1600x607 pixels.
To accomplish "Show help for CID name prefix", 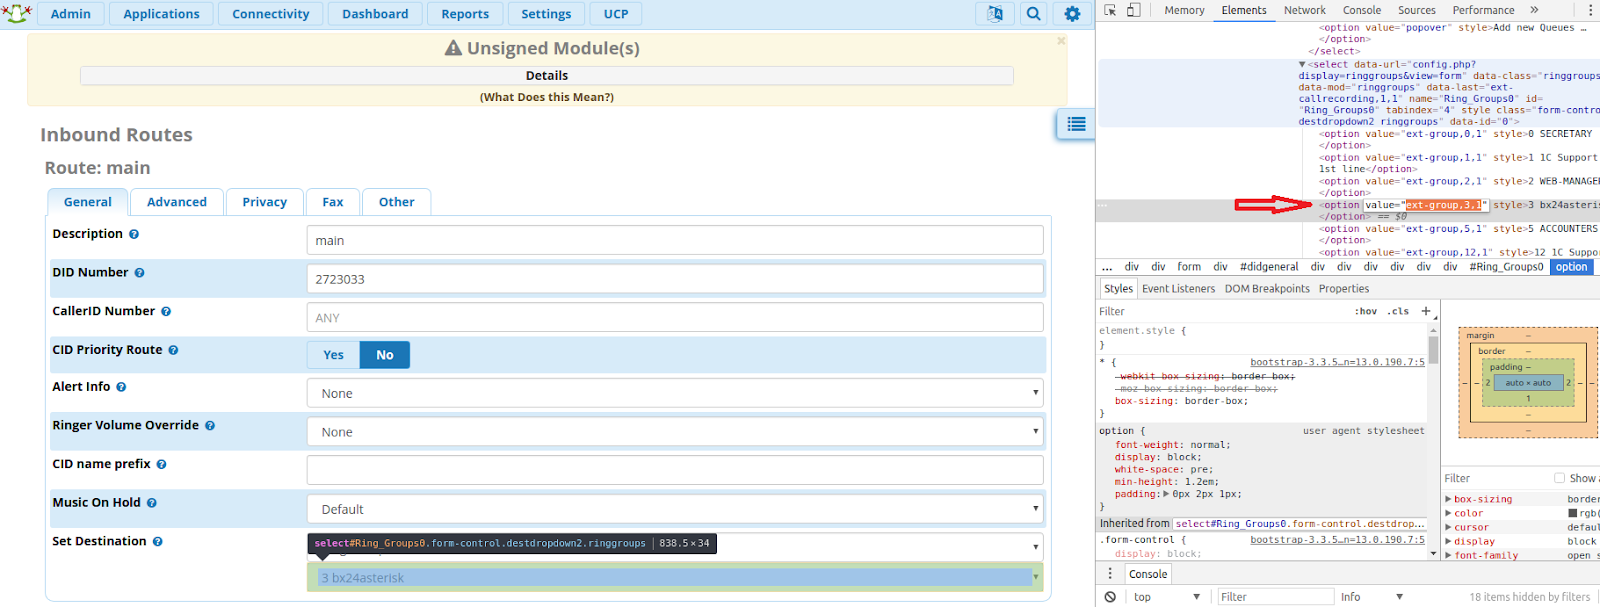I will pos(161,465).
